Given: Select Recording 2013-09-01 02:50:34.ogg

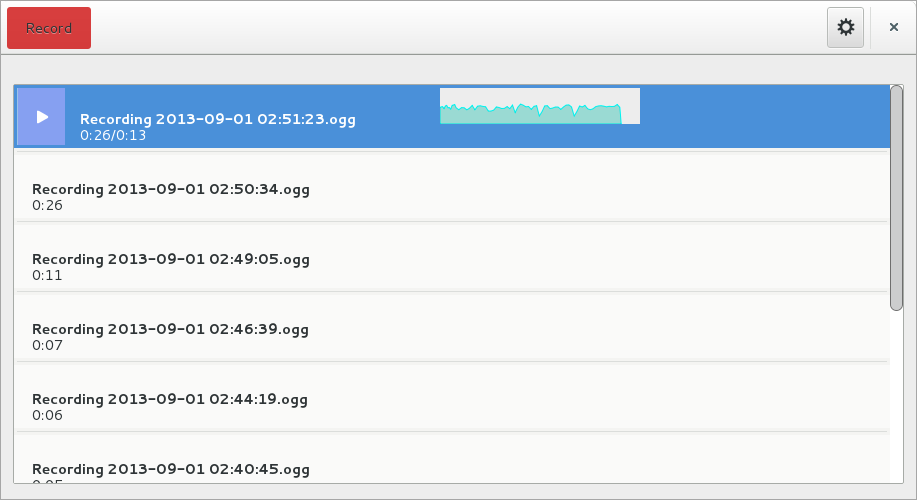Looking at the screenshot, I should click(x=451, y=188).
